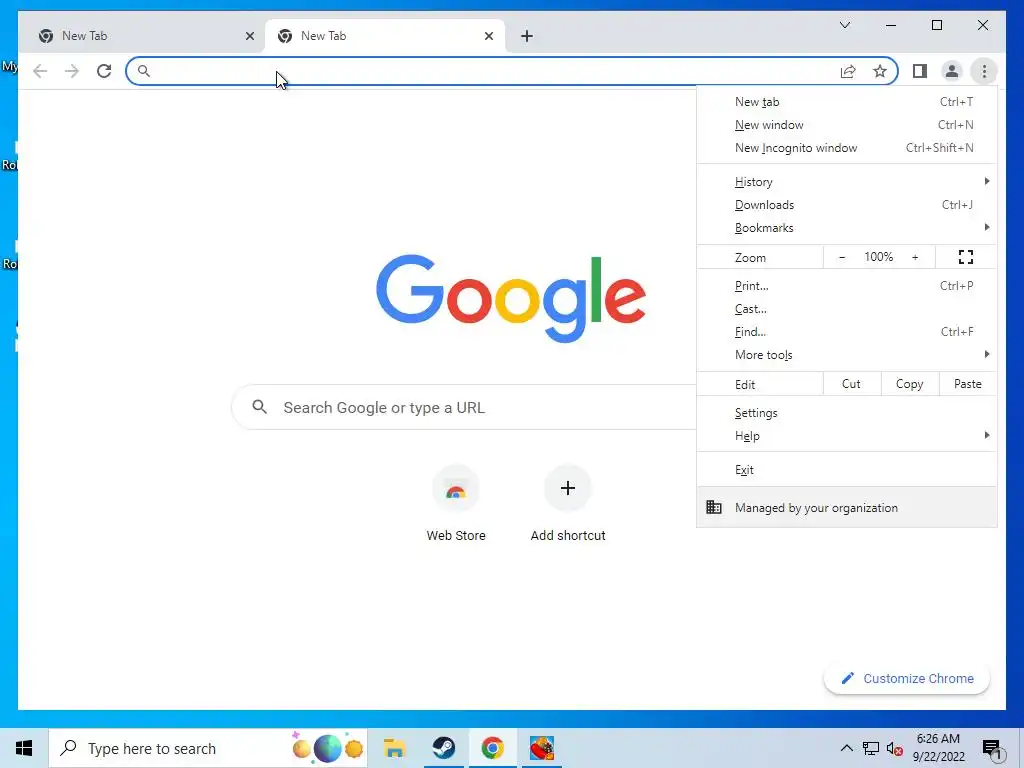Image resolution: width=1024 pixels, height=768 pixels.
Task: Expand the Bookmarks submenu
Action: click(846, 227)
